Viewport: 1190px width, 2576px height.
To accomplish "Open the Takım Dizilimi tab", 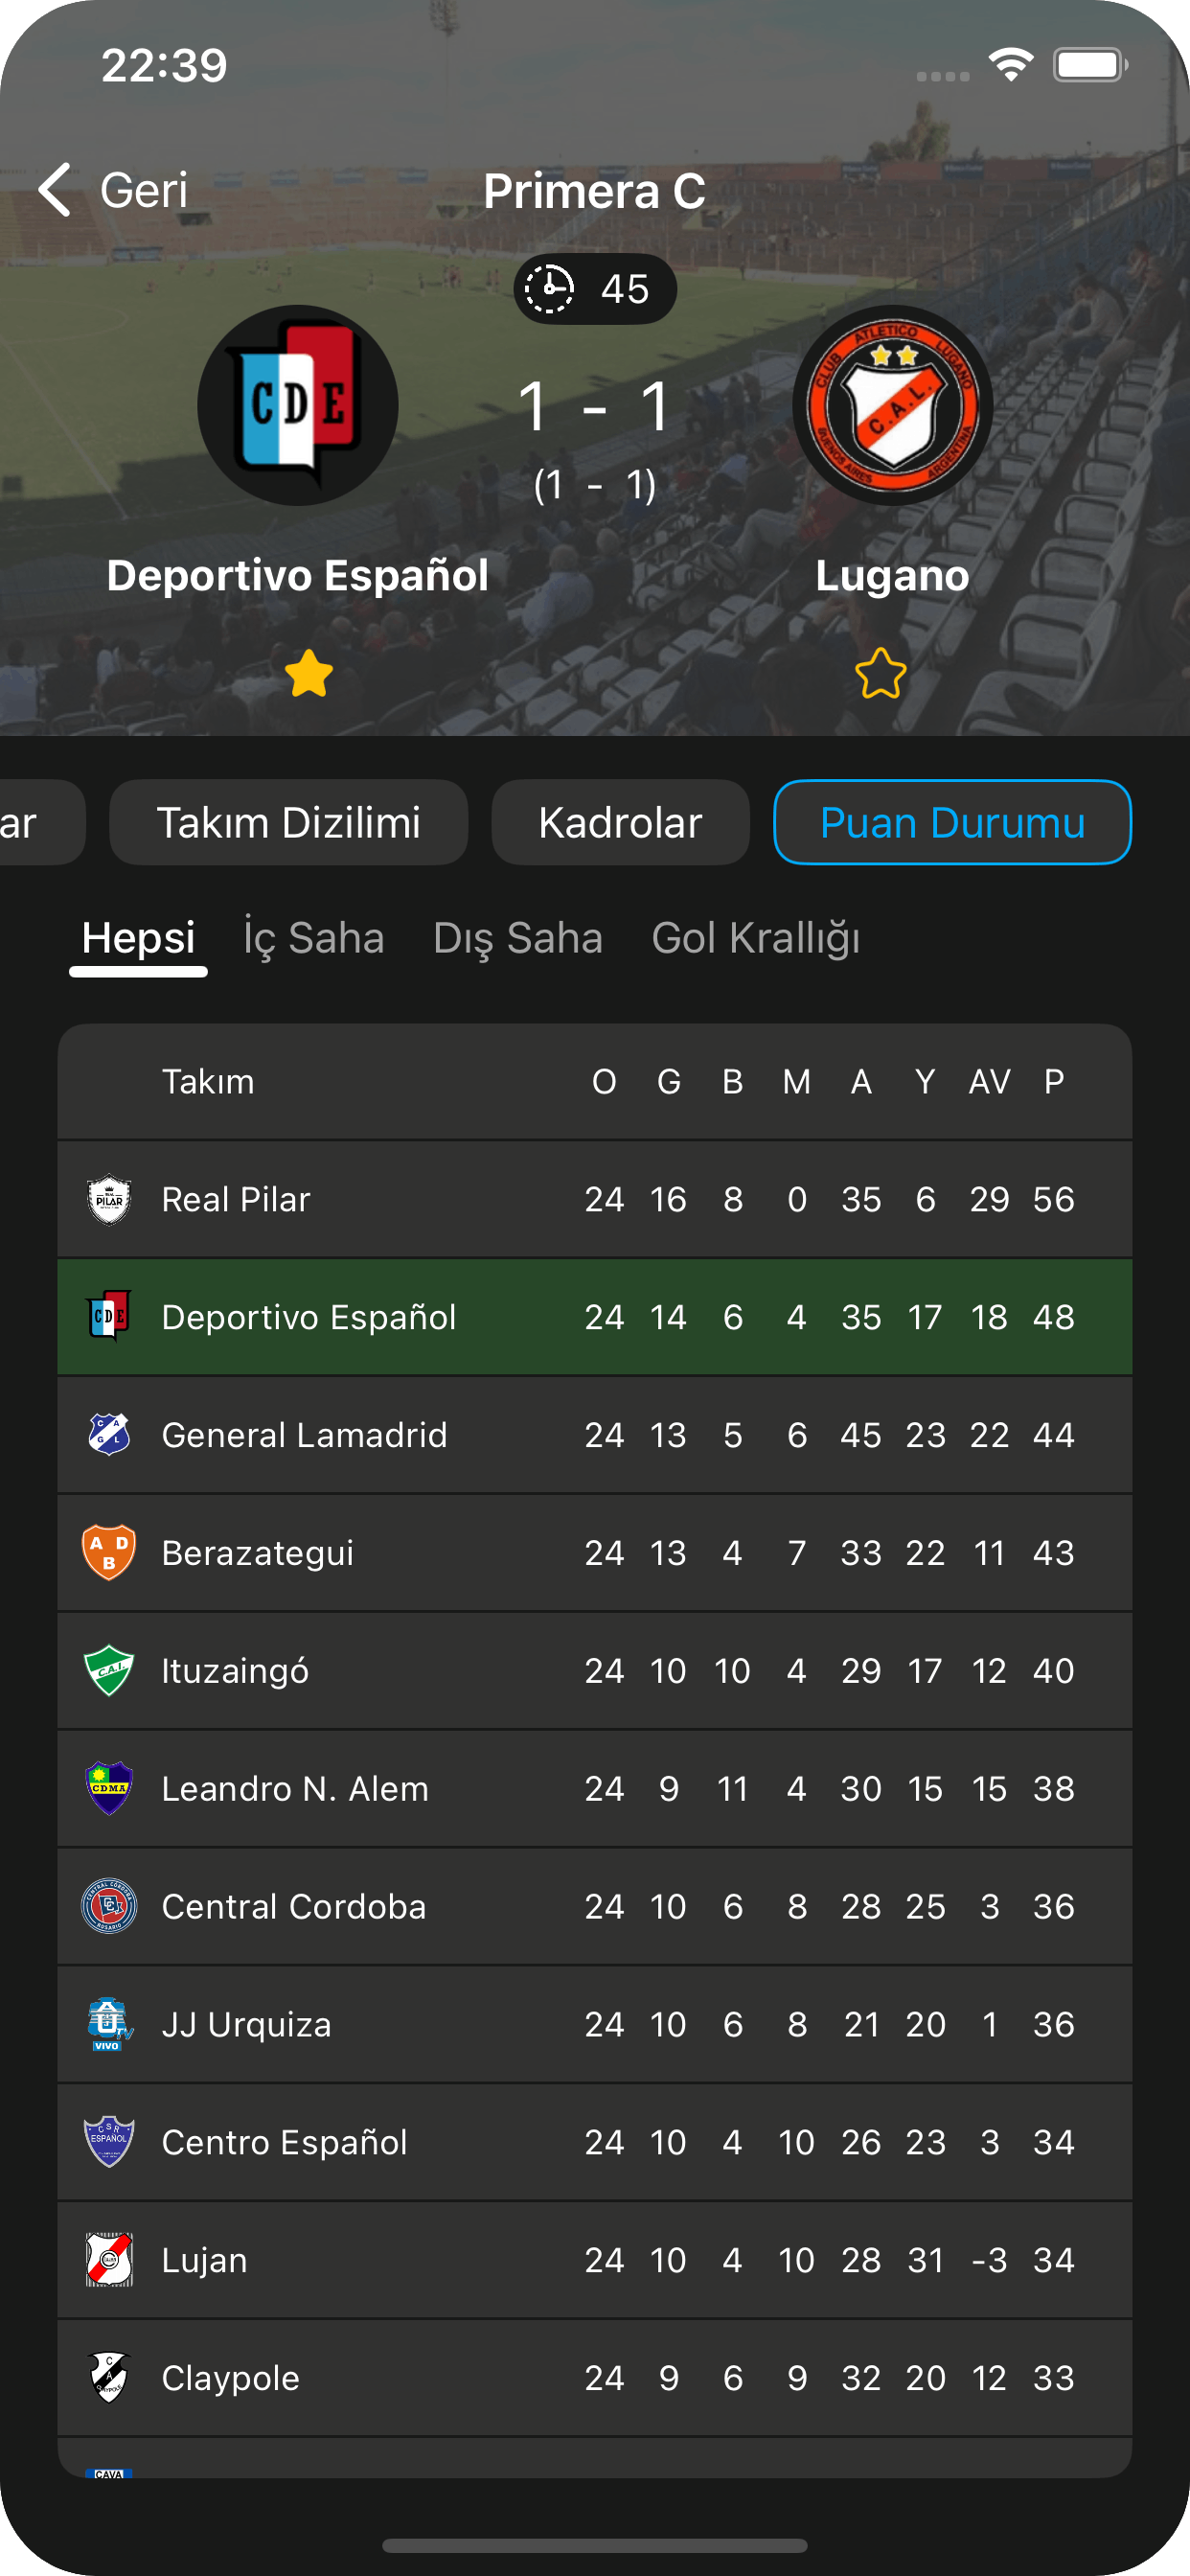I will click(288, 822).
